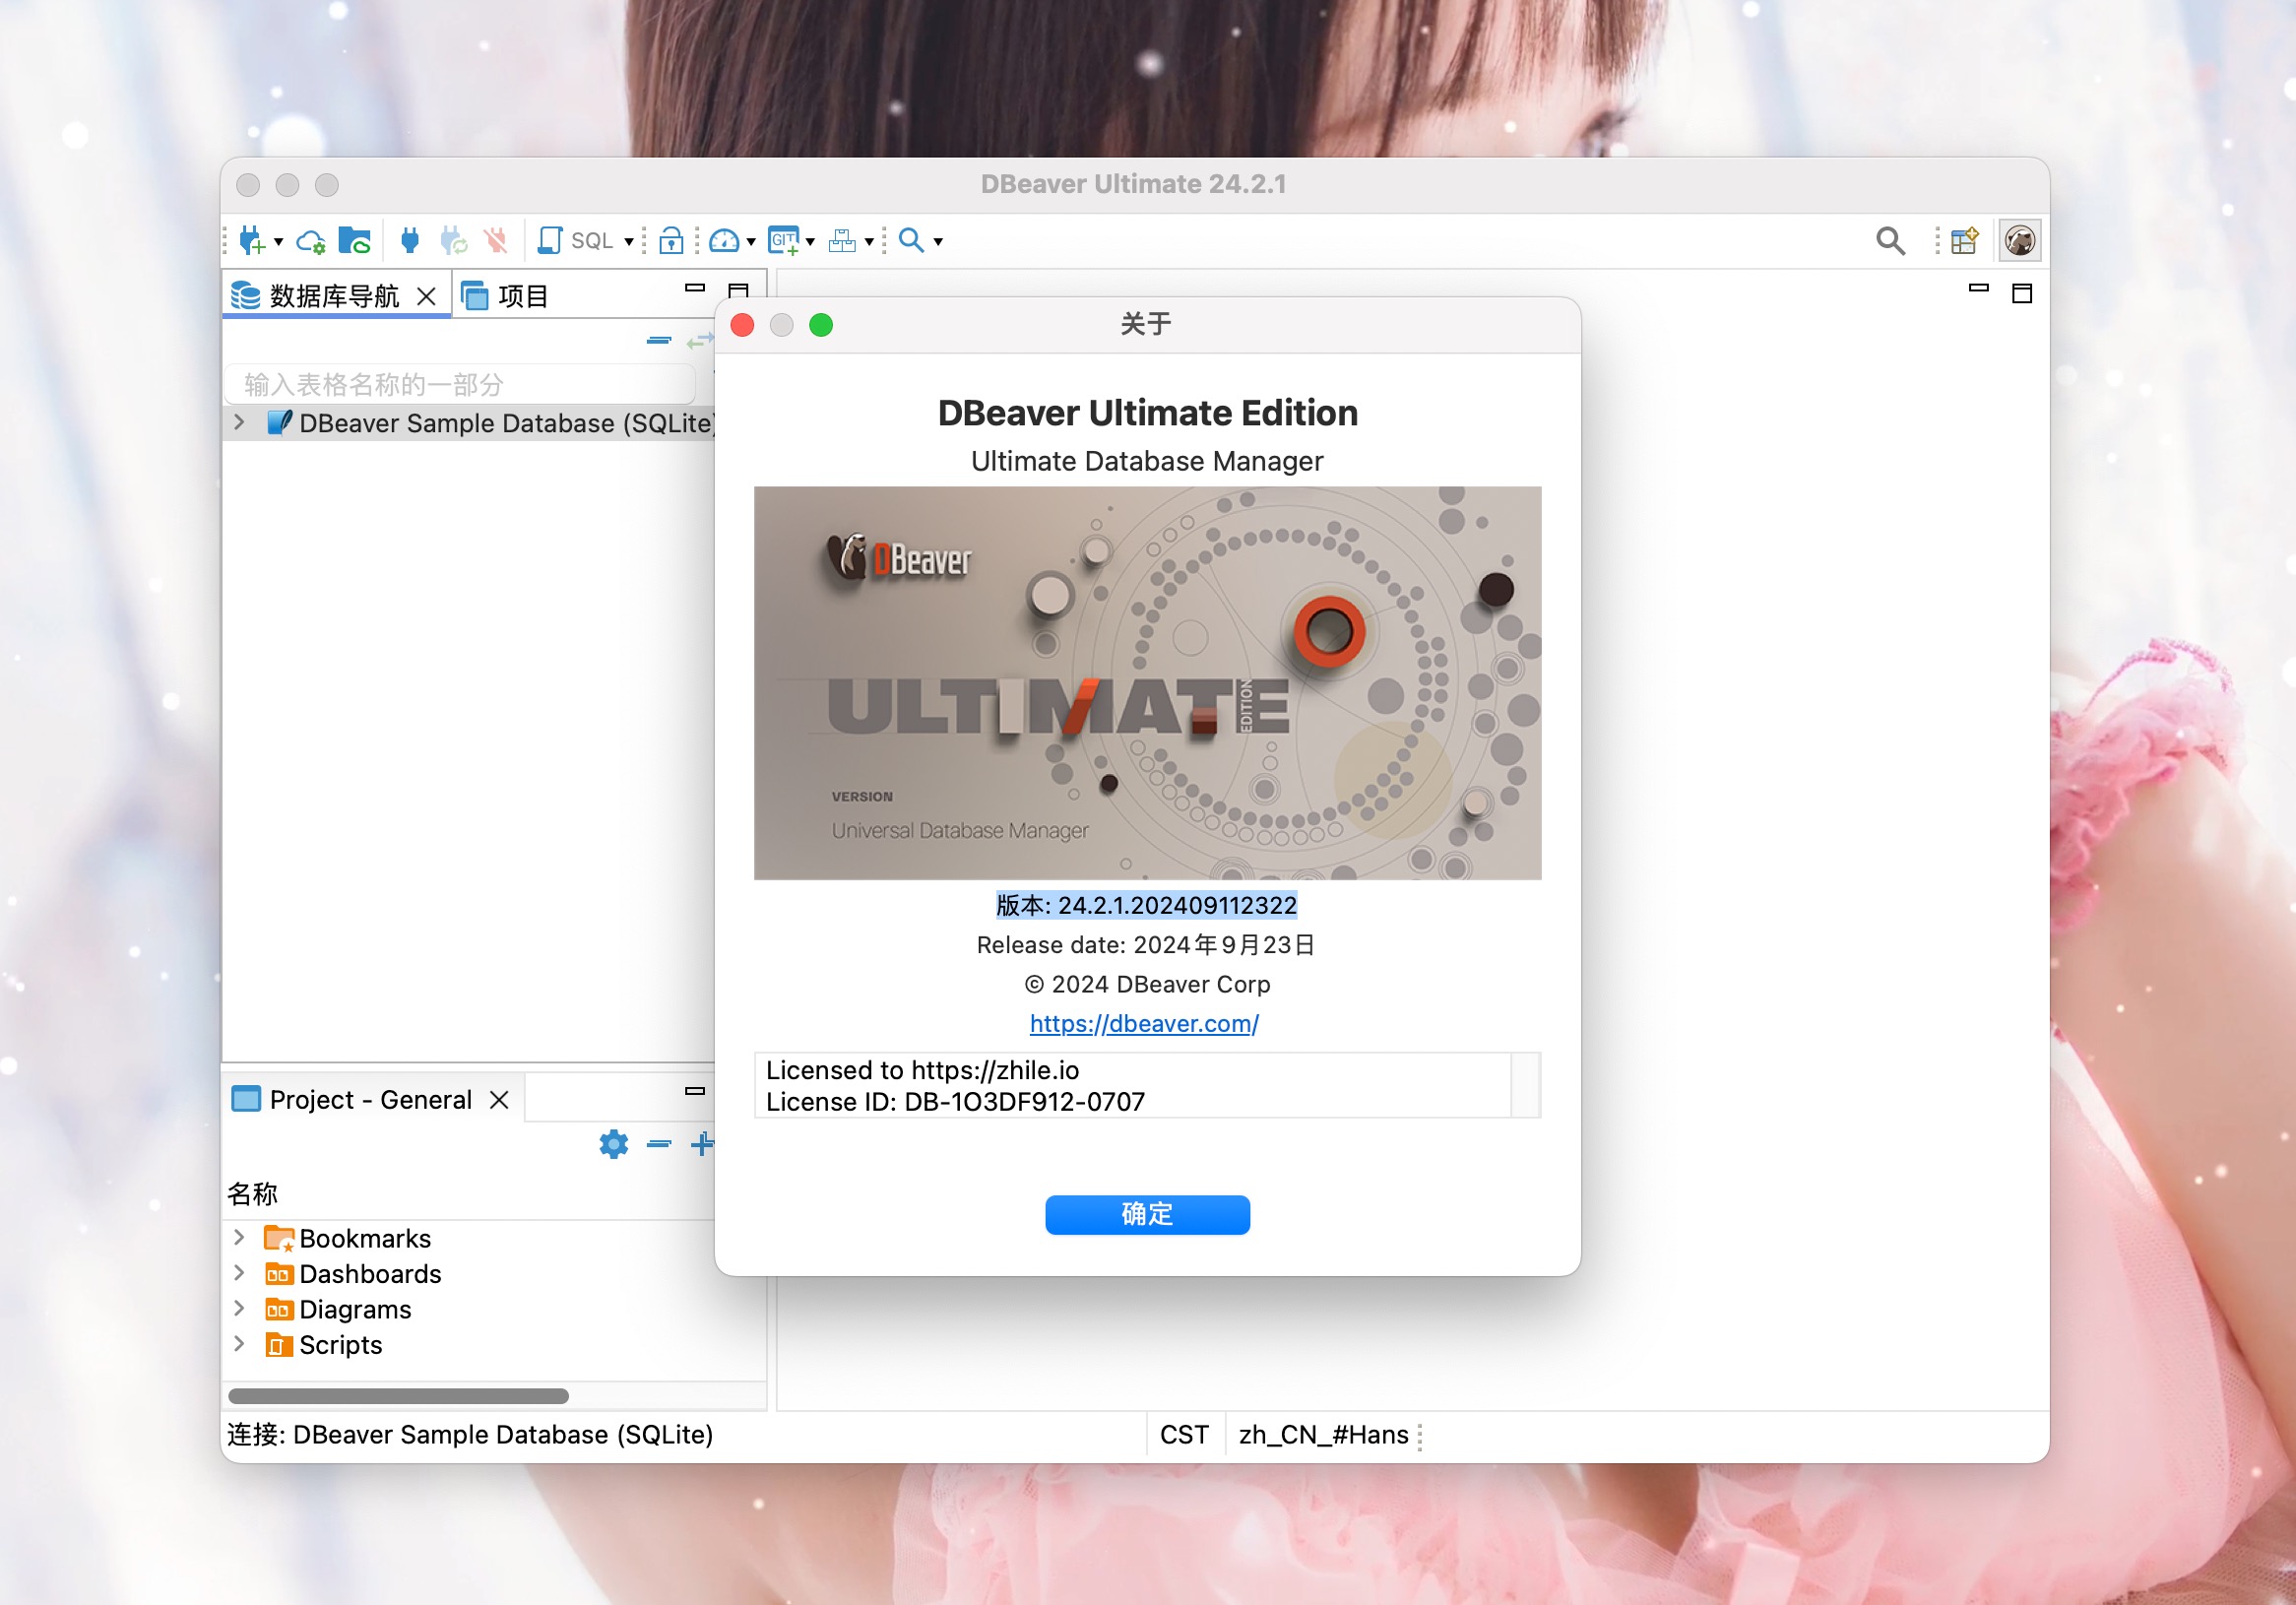This screenshot has height=1605, width=2296.
Task: Click the GIT add icon
Action: click(784, 240)
